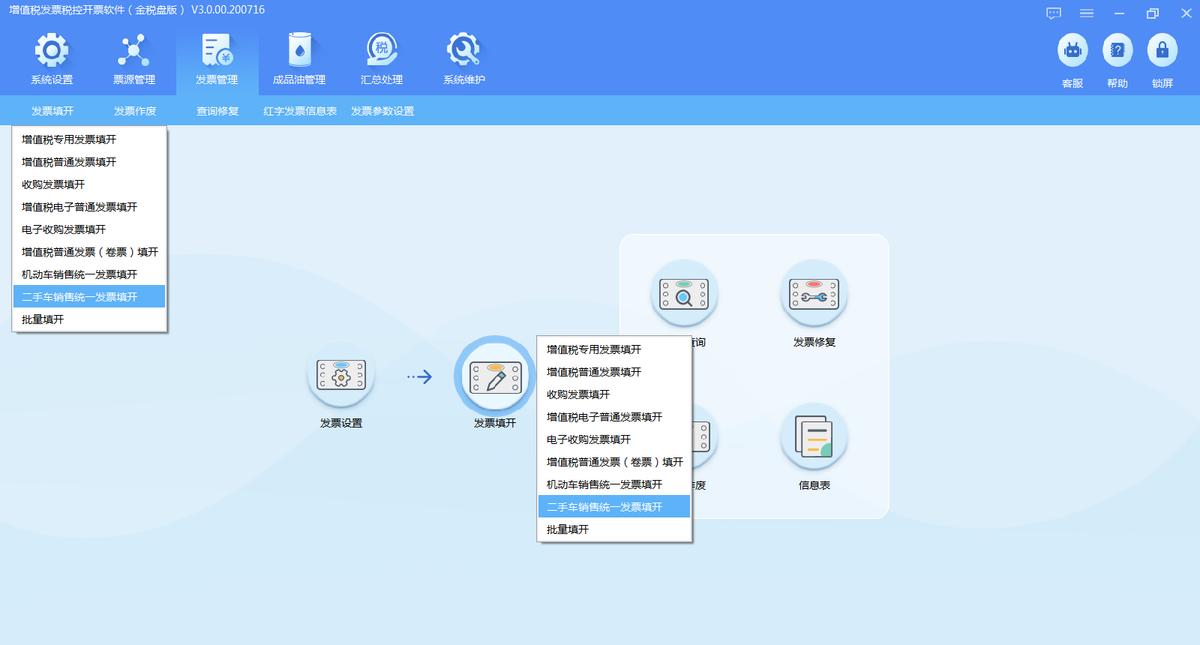Open the hamburger menu in the title bar

pos(1086,14)
